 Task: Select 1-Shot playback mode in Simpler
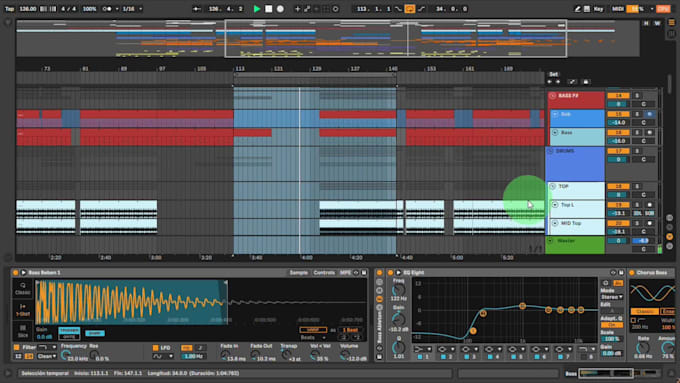point(23,309)
